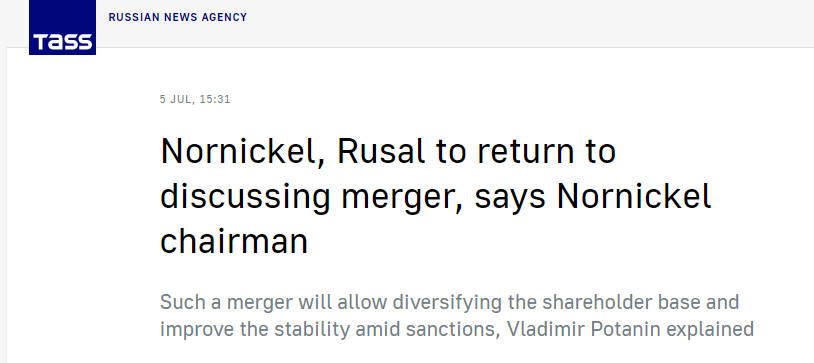The height and width of the screenshot is (363, 814).
Task: Click the 5 JUL, 15:31 timestamp
Action: [x=195, y=99]
